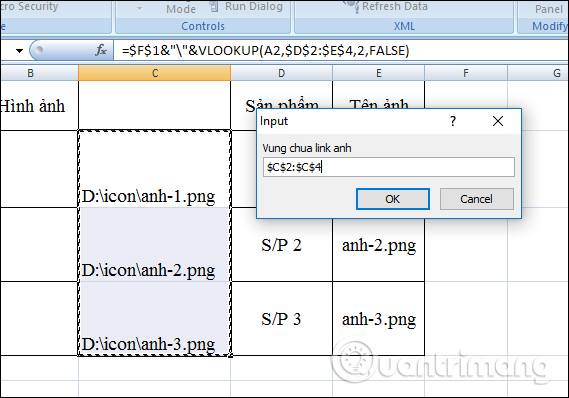Click the formula bar VLOOKUP formula text

tap(266, 50)
